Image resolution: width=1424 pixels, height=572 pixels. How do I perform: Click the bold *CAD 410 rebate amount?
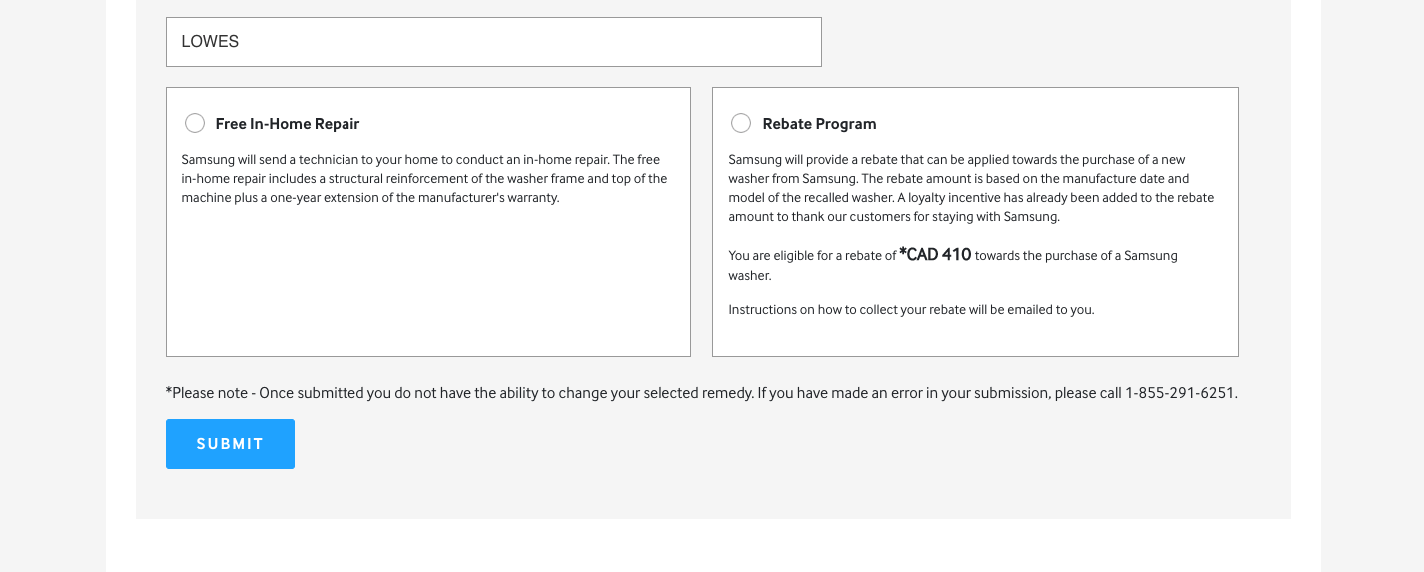coord(935,255)
